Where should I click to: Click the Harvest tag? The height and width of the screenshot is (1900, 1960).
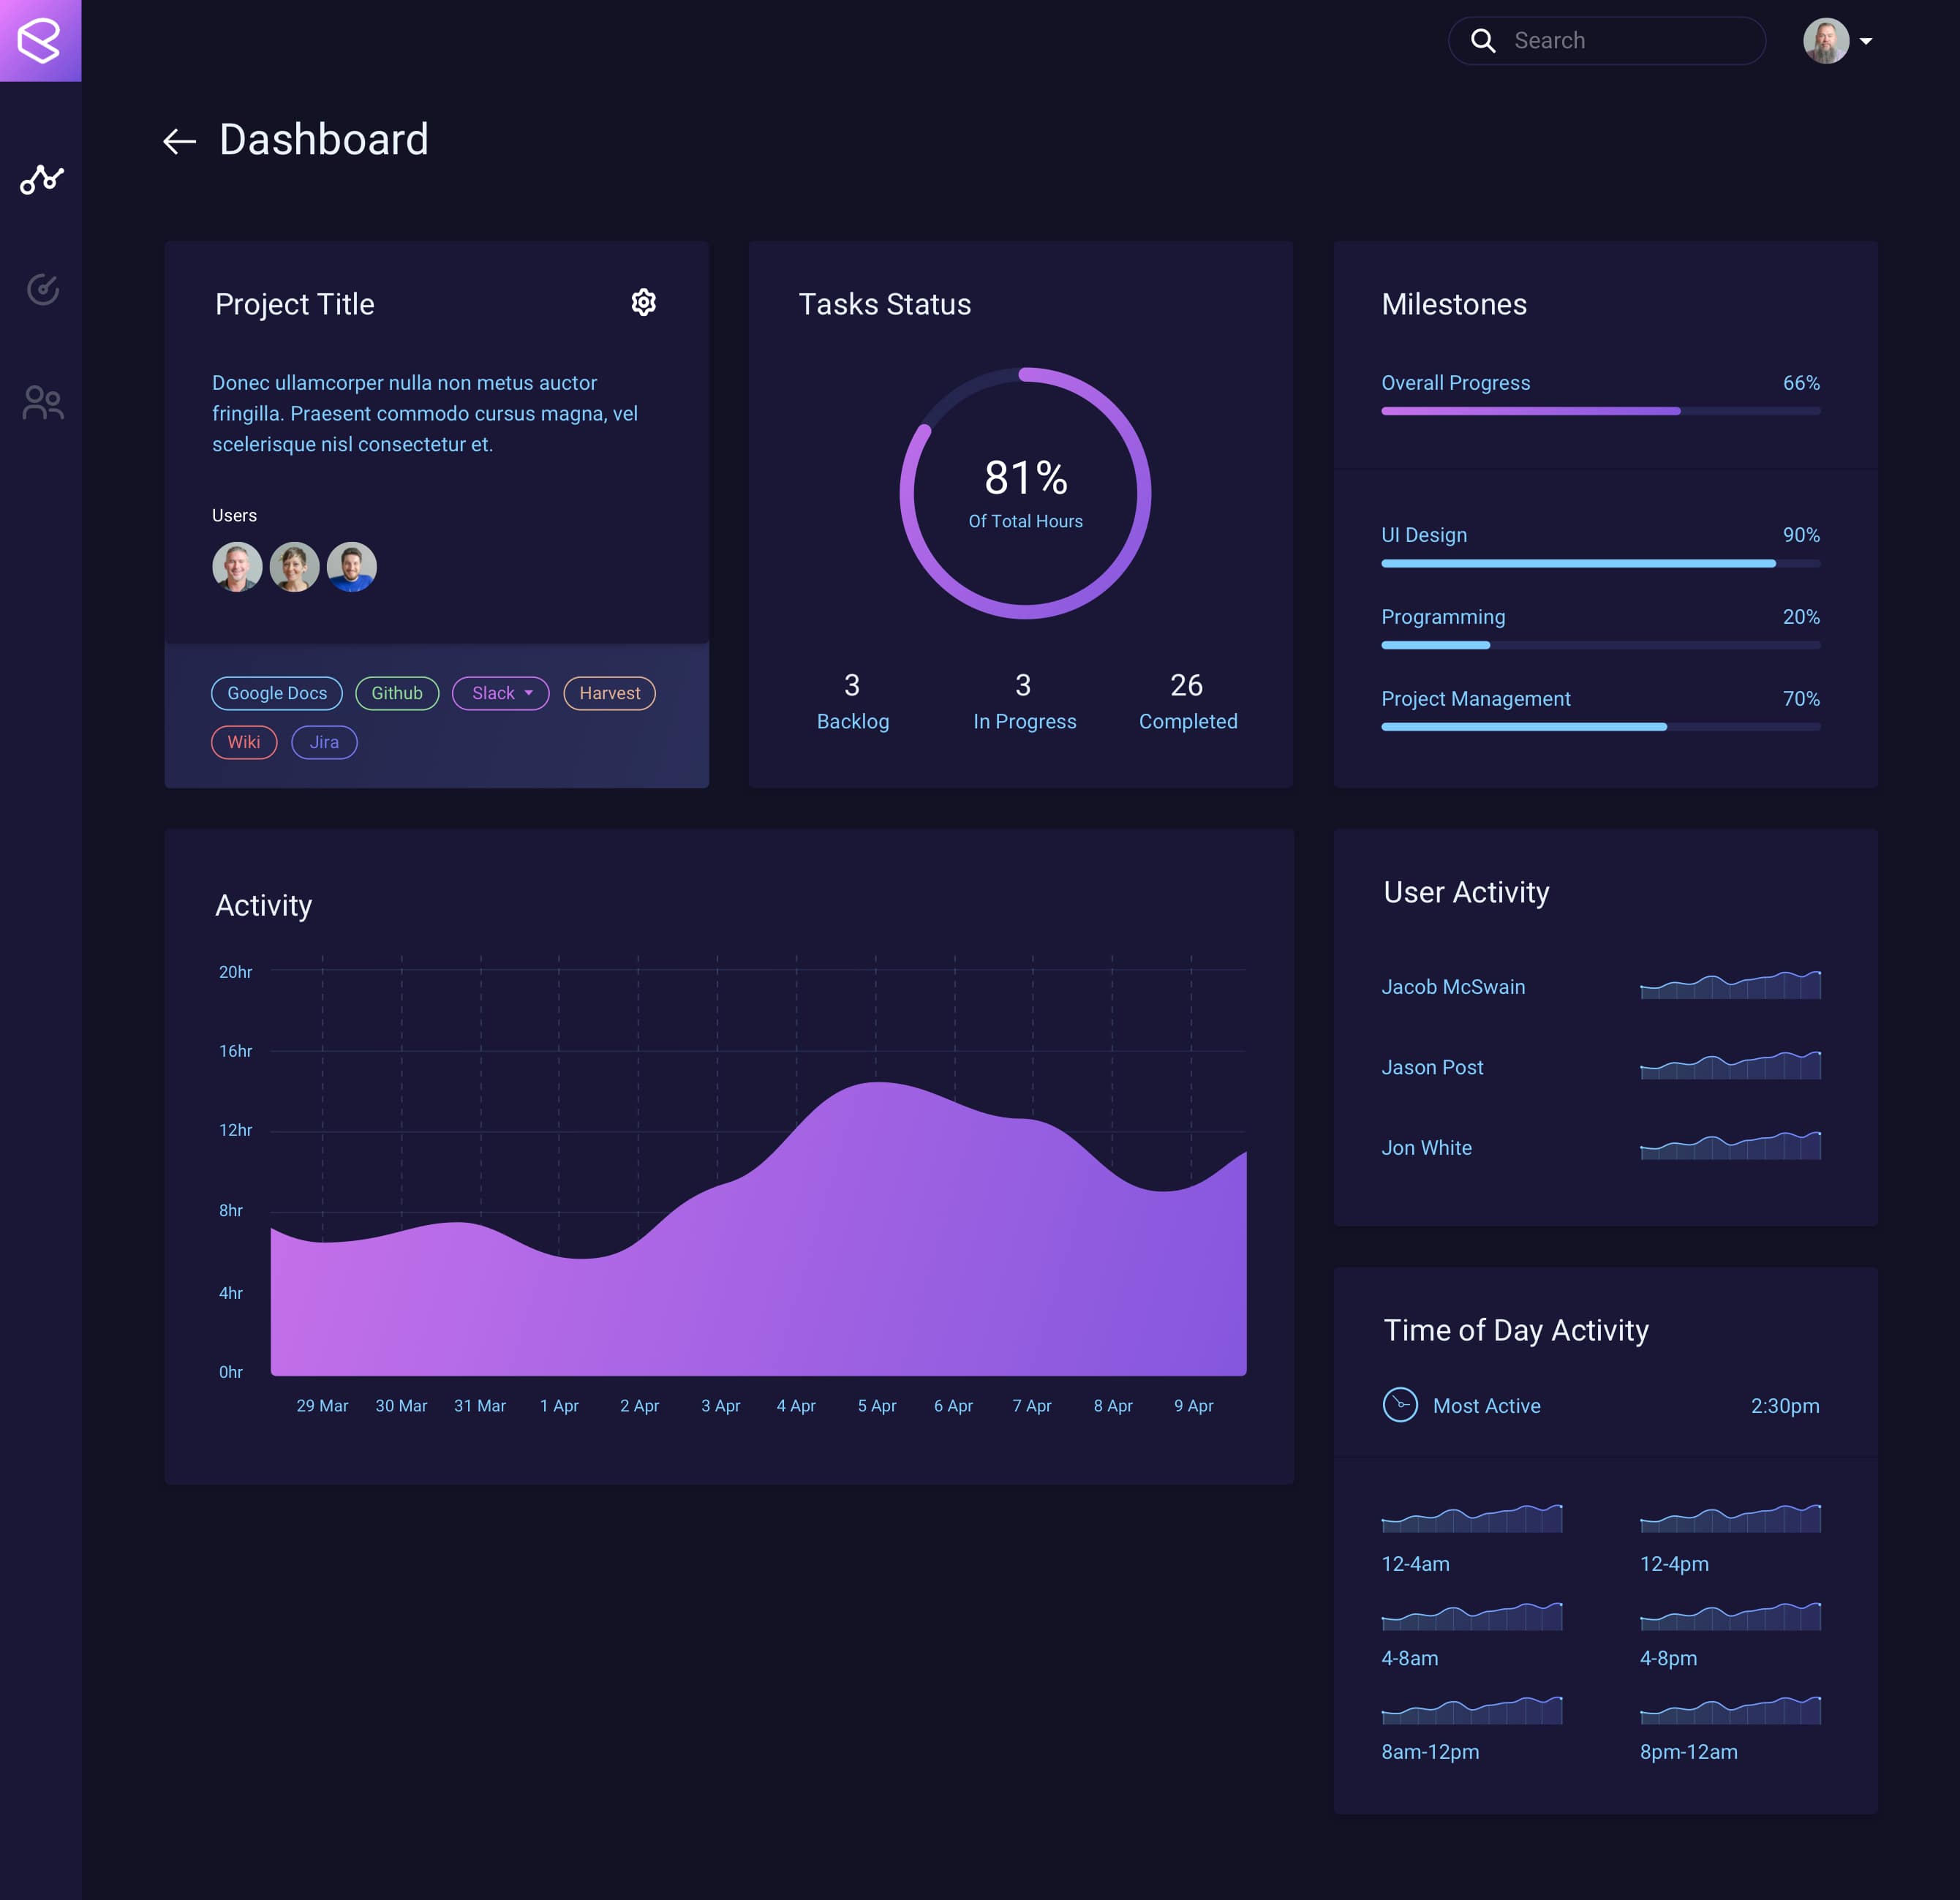click(x=609, y=693)
